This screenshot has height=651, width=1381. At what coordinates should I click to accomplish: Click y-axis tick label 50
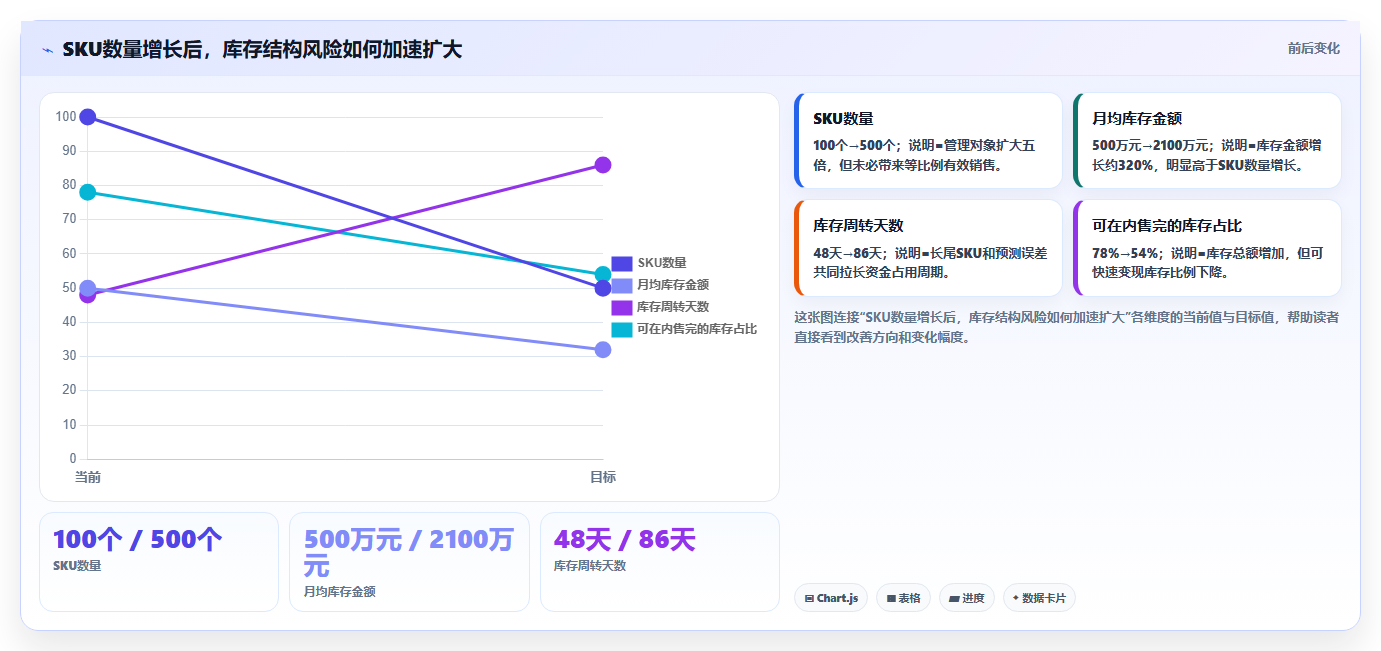click(x=69, y=288)
